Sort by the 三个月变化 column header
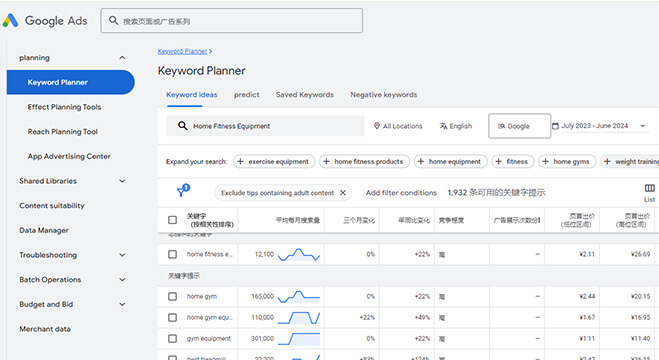The image size is (659, 360). [x=358, y=220]
